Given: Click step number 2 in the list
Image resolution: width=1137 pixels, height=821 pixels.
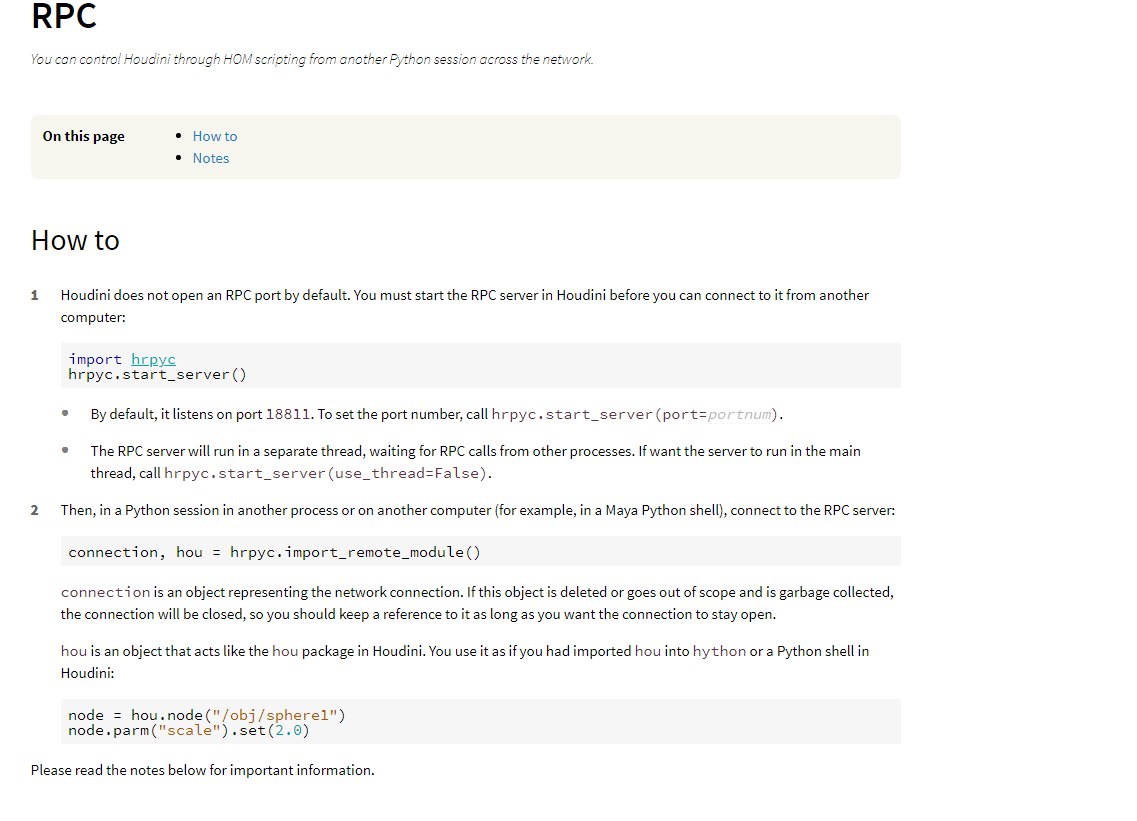Looking at the screenshot, I should [35, 510].
